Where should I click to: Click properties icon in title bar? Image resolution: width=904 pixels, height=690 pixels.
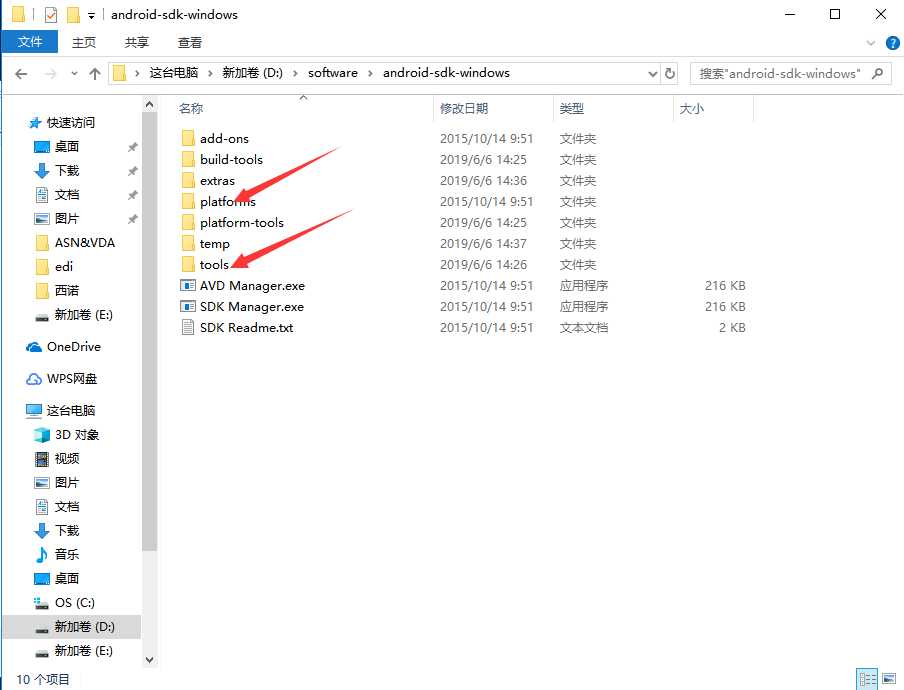click(51, 14)
